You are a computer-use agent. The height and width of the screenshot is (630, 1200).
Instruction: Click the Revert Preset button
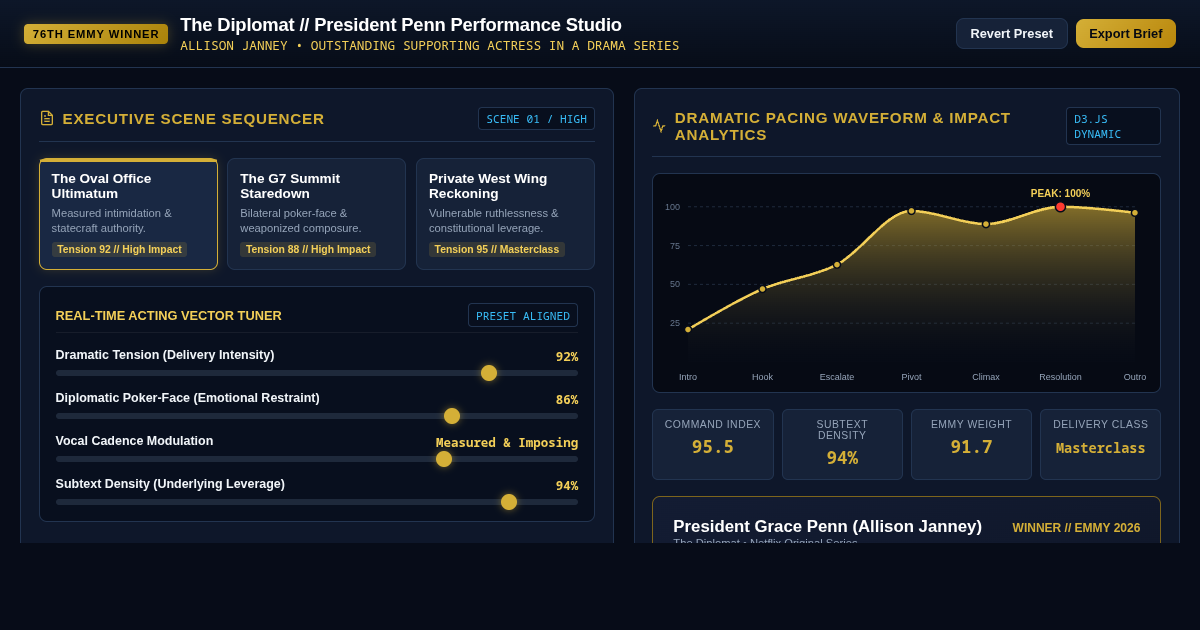click(1011, 33)
